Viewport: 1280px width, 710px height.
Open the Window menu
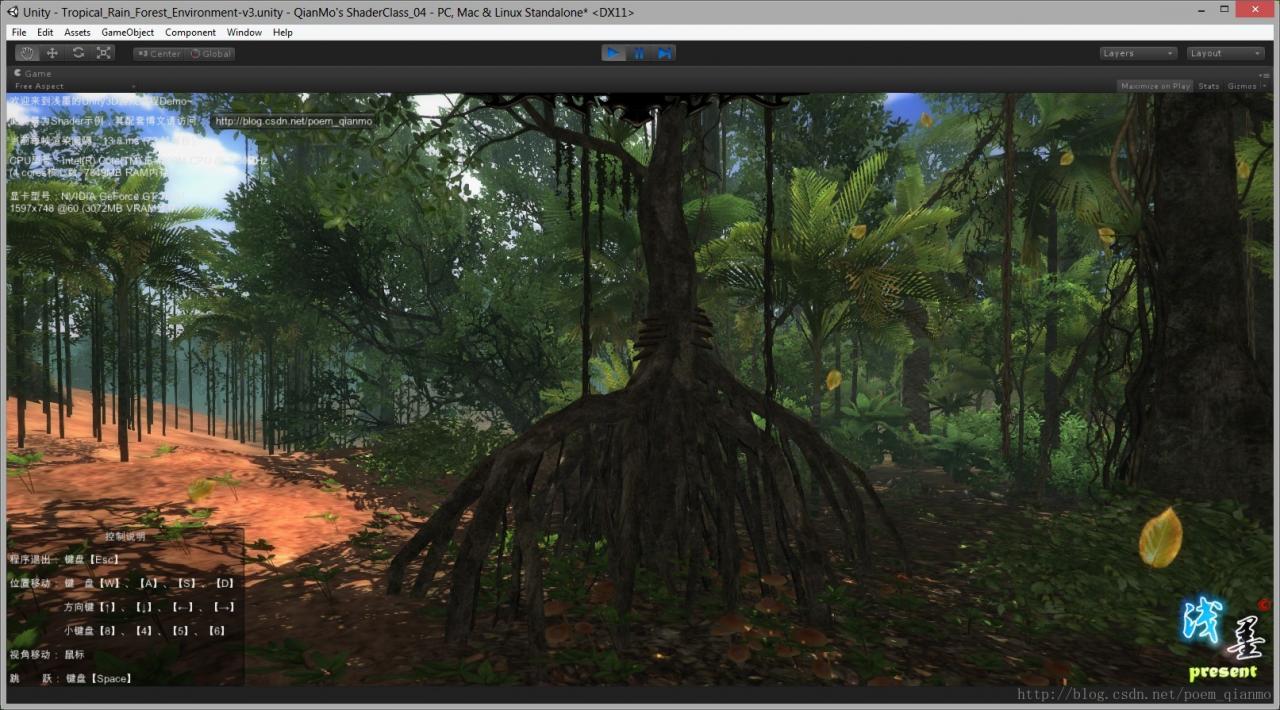click(244, 32)
